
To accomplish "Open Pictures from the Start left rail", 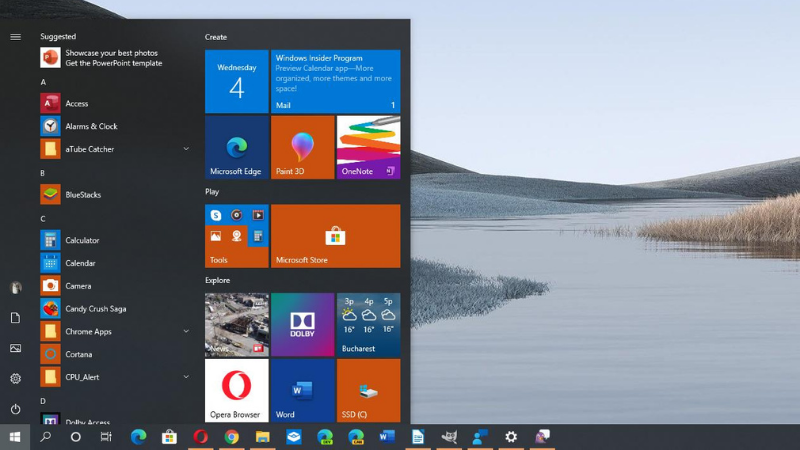I will (x=15, y=348).
